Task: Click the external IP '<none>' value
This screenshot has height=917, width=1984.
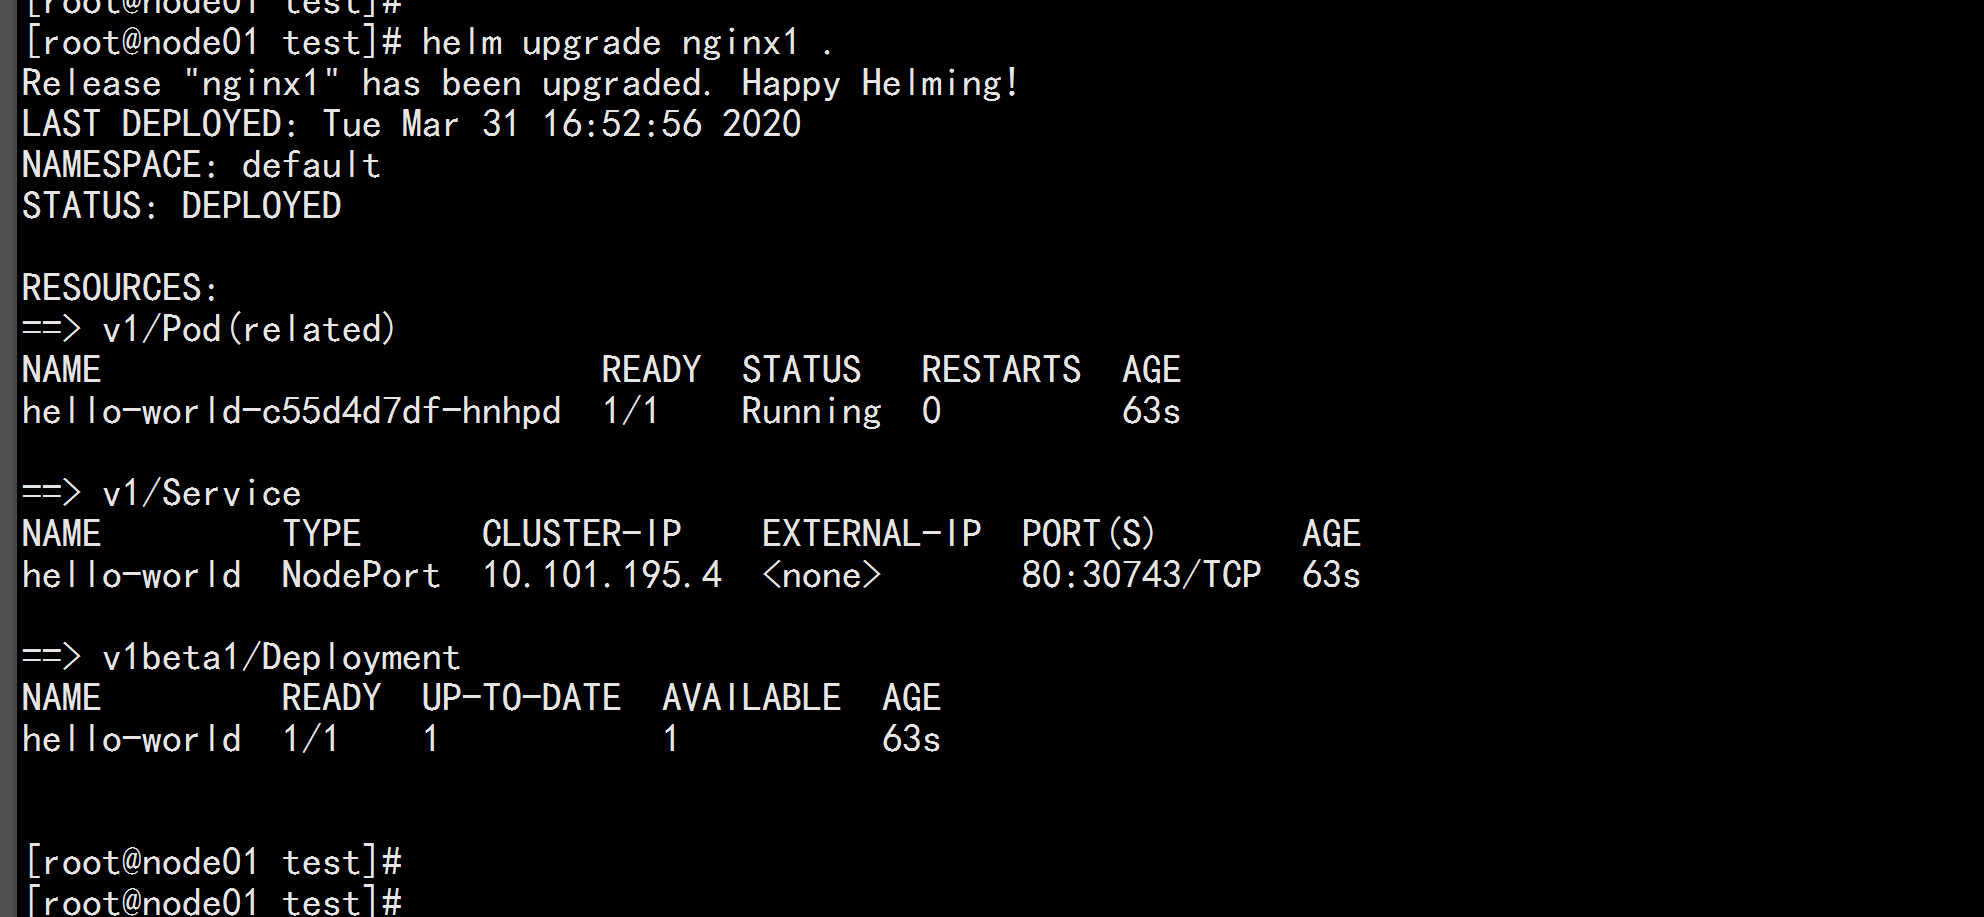Action: pos(821,575)
